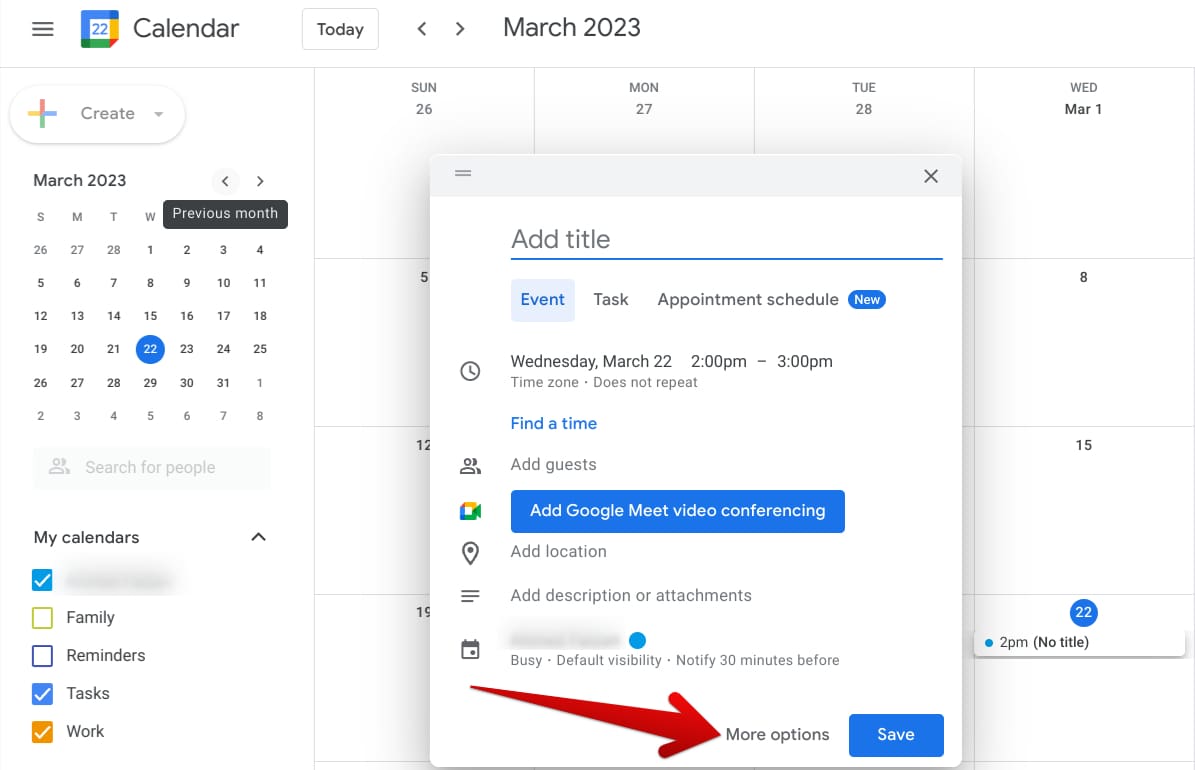This screenshot has height=770, width=1195.
Task: Click the Add guests field
Action: coord(553,465)
